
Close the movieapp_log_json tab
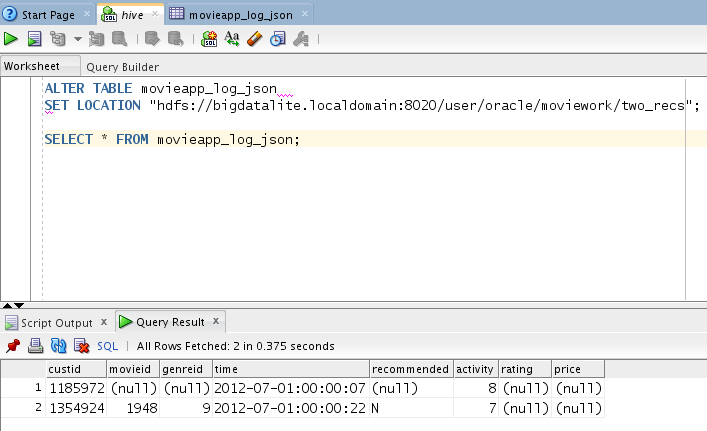(305, 14)
